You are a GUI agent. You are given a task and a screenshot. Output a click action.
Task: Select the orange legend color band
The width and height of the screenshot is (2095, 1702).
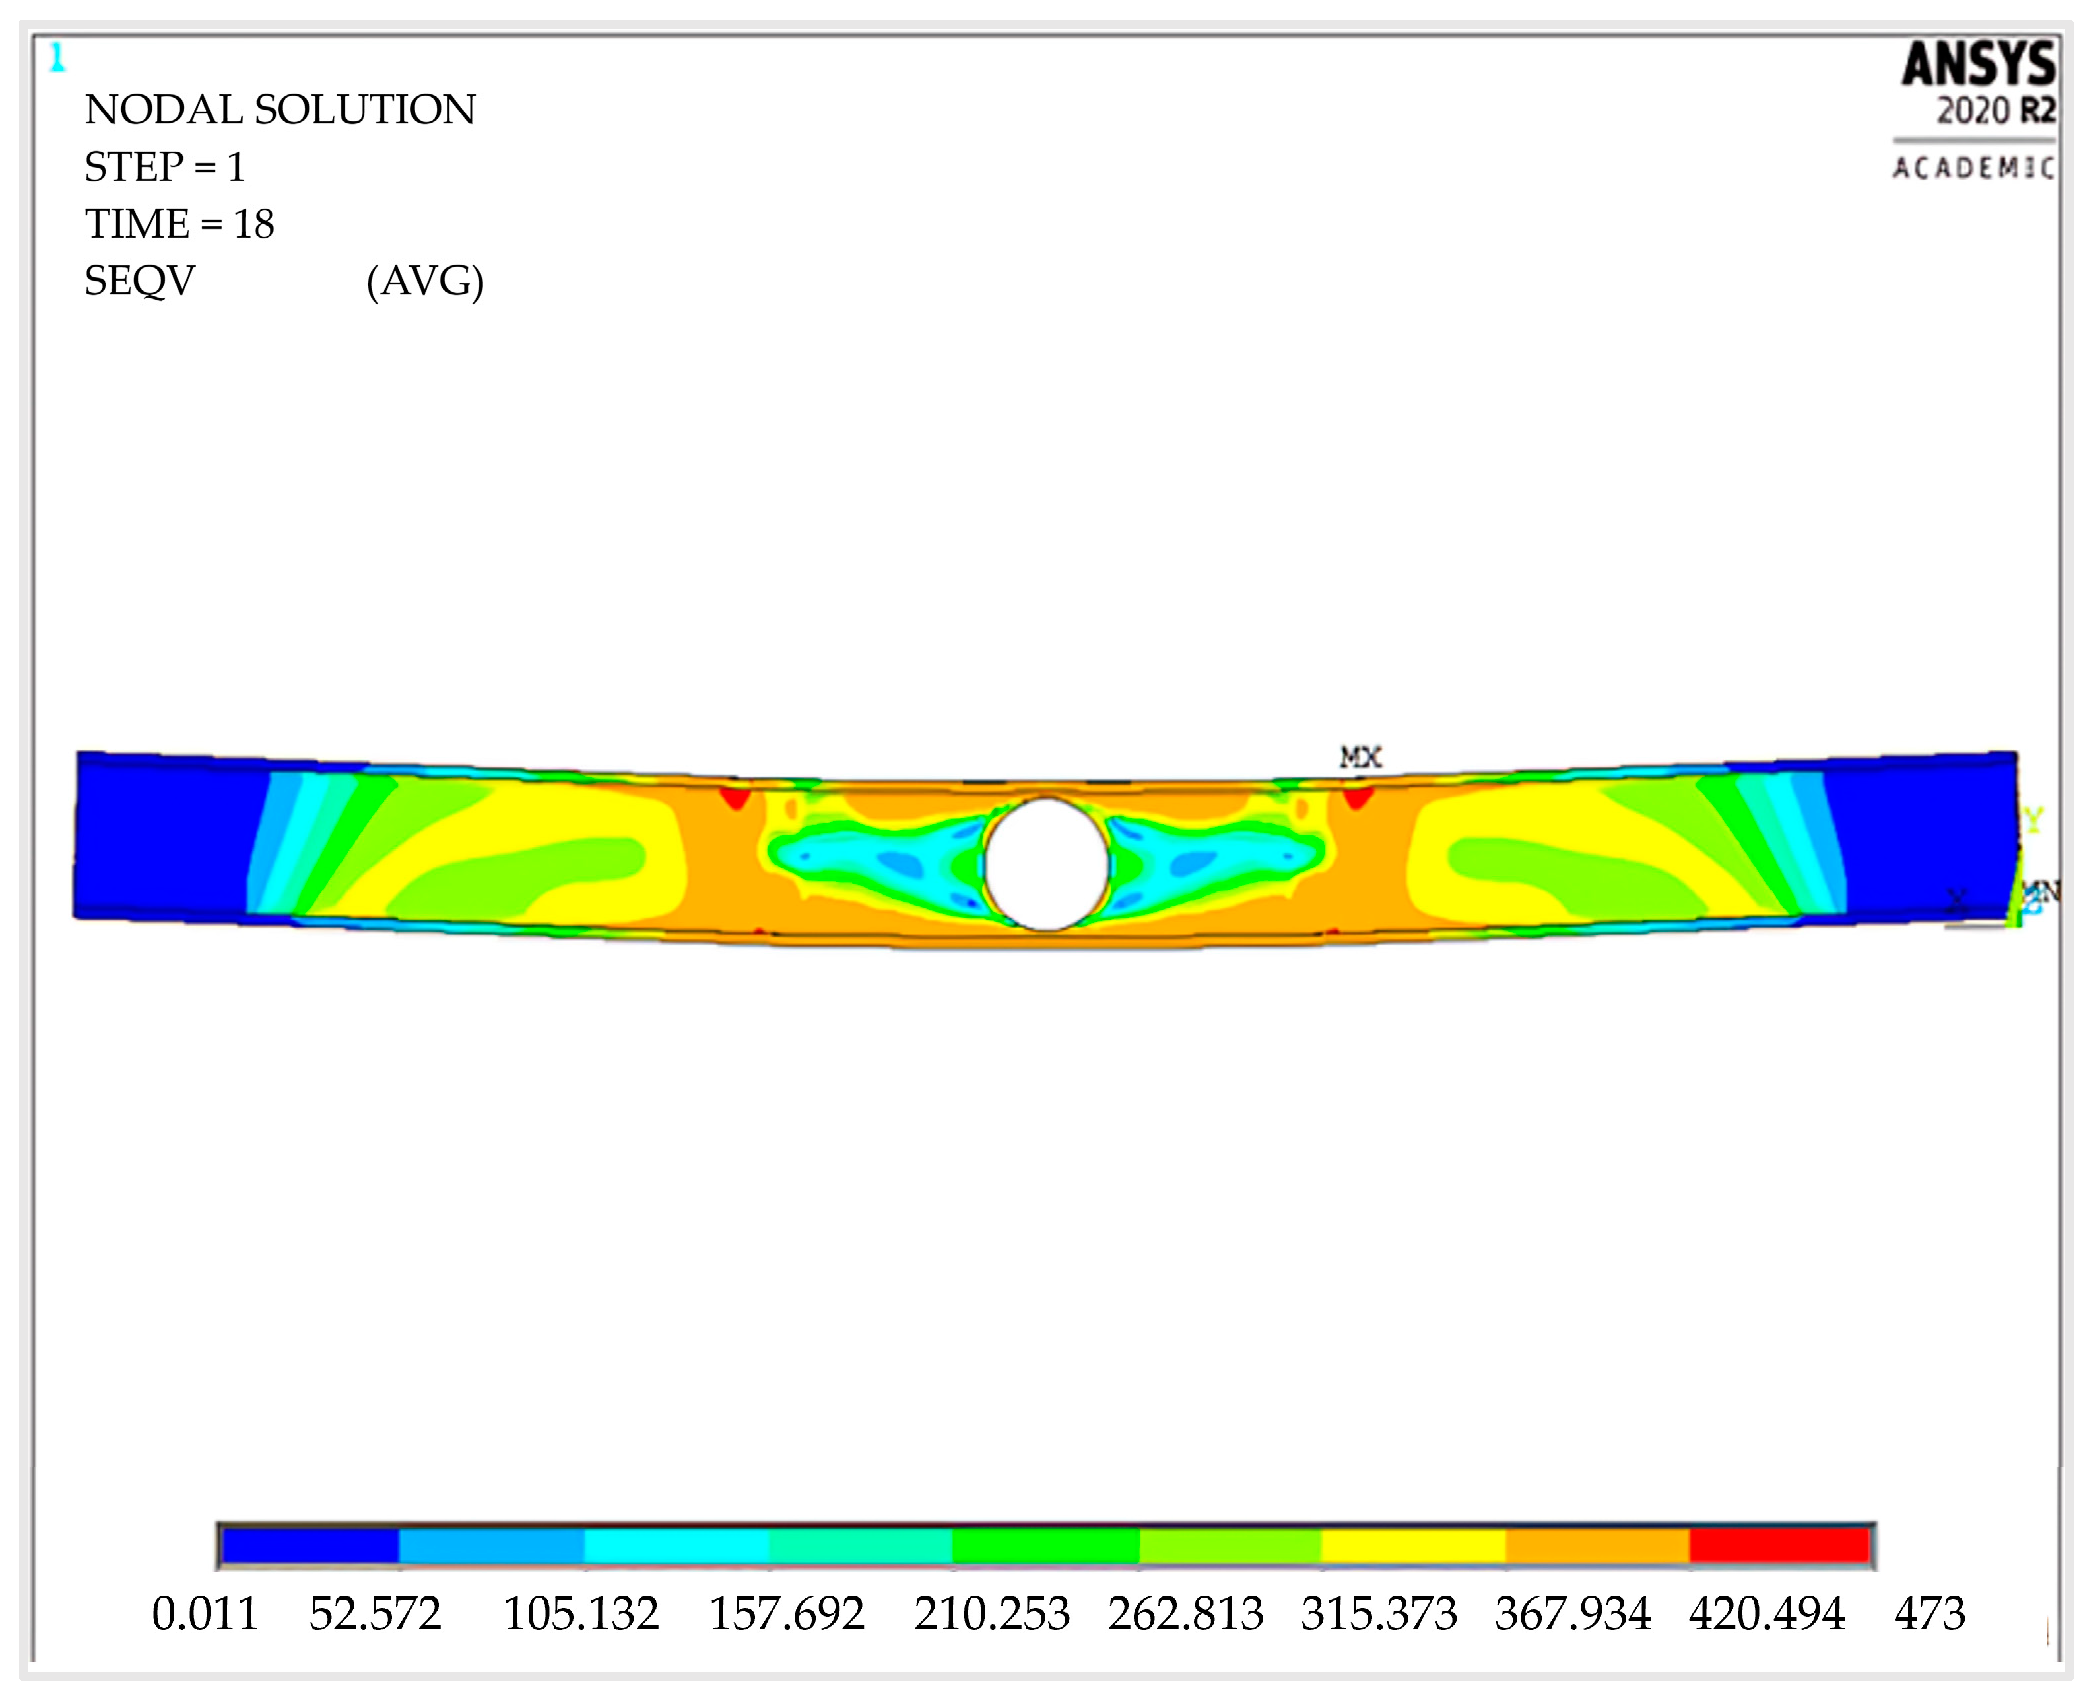(x=1597, y=1546)
